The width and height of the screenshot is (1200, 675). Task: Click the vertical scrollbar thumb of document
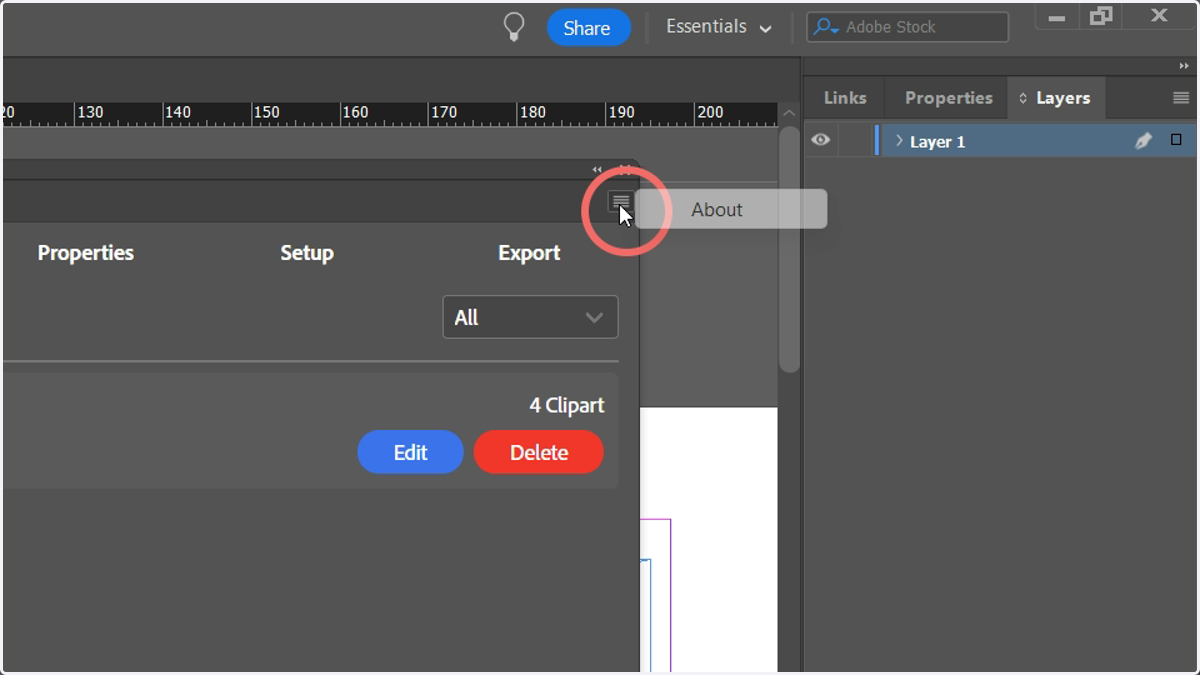pos(789,250)
